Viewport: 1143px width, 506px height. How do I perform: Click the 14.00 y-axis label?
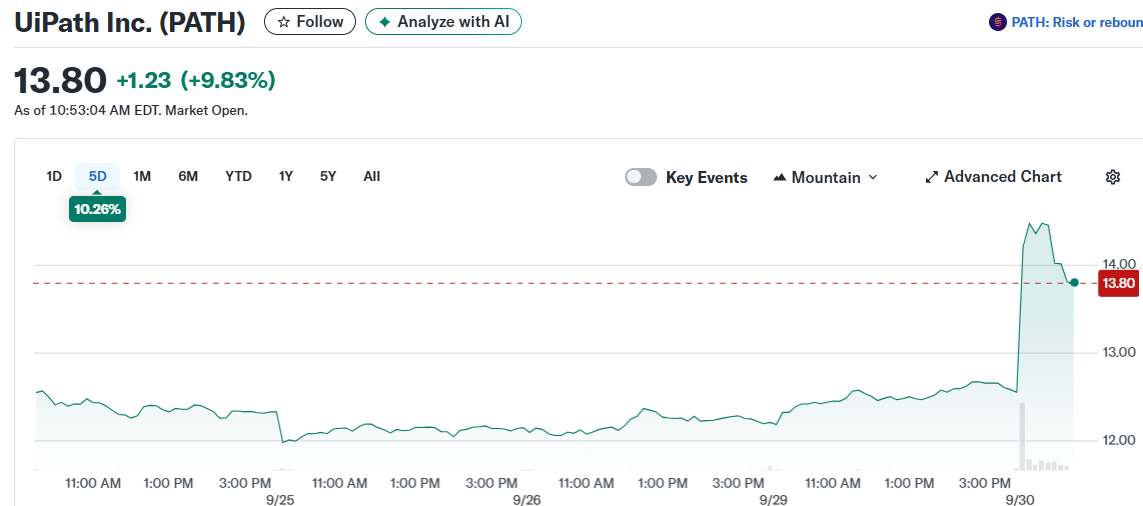tap(1118, 263)
